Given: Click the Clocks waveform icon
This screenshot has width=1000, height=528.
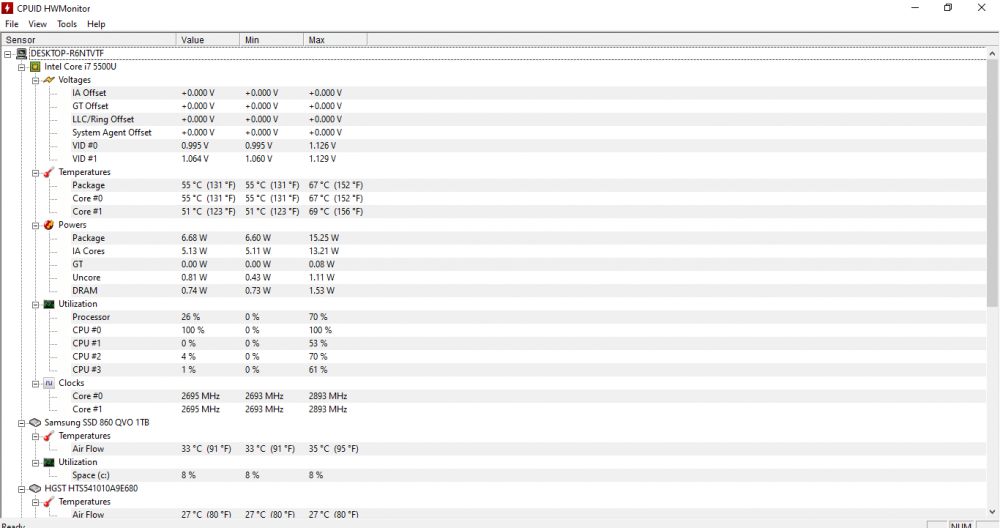Looking at the screenshot, I should [x=49, y=383].
